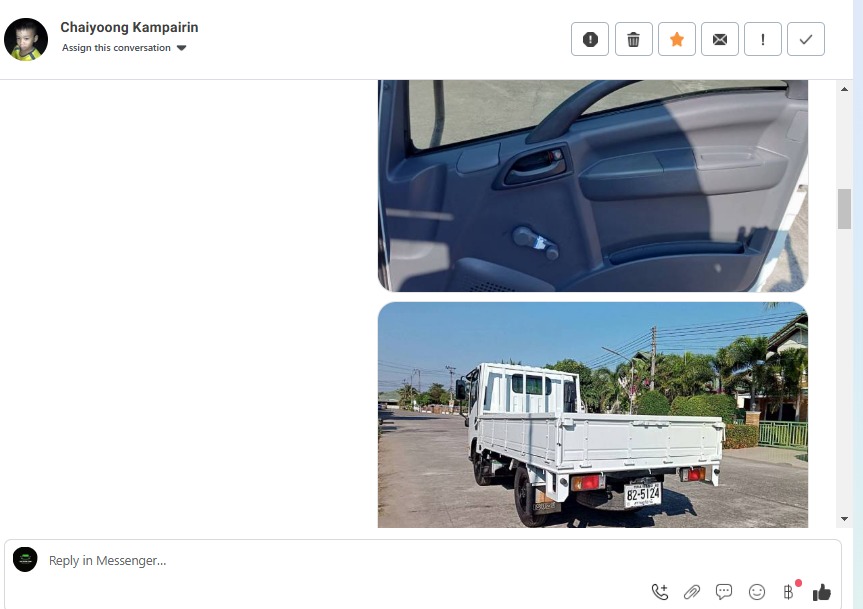Toggle the orange follow-up star
863x609 pixels.
pyautogui.click(x=676, y=39)
